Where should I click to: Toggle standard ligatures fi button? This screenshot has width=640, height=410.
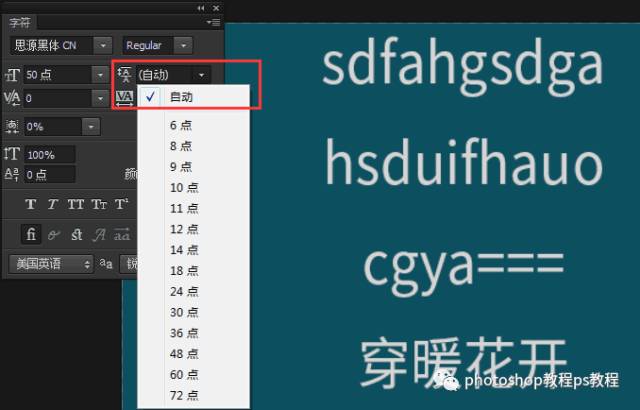31,235
